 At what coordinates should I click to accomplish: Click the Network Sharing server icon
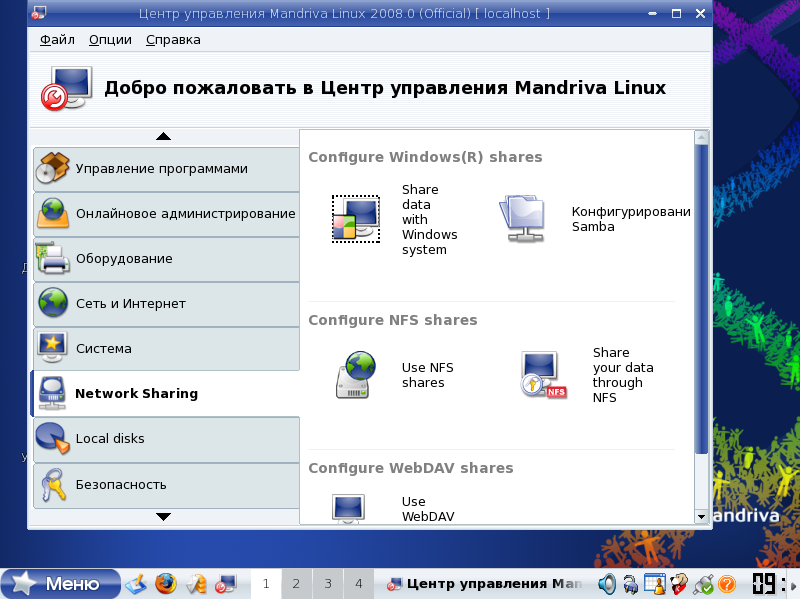tap(52, 393)
